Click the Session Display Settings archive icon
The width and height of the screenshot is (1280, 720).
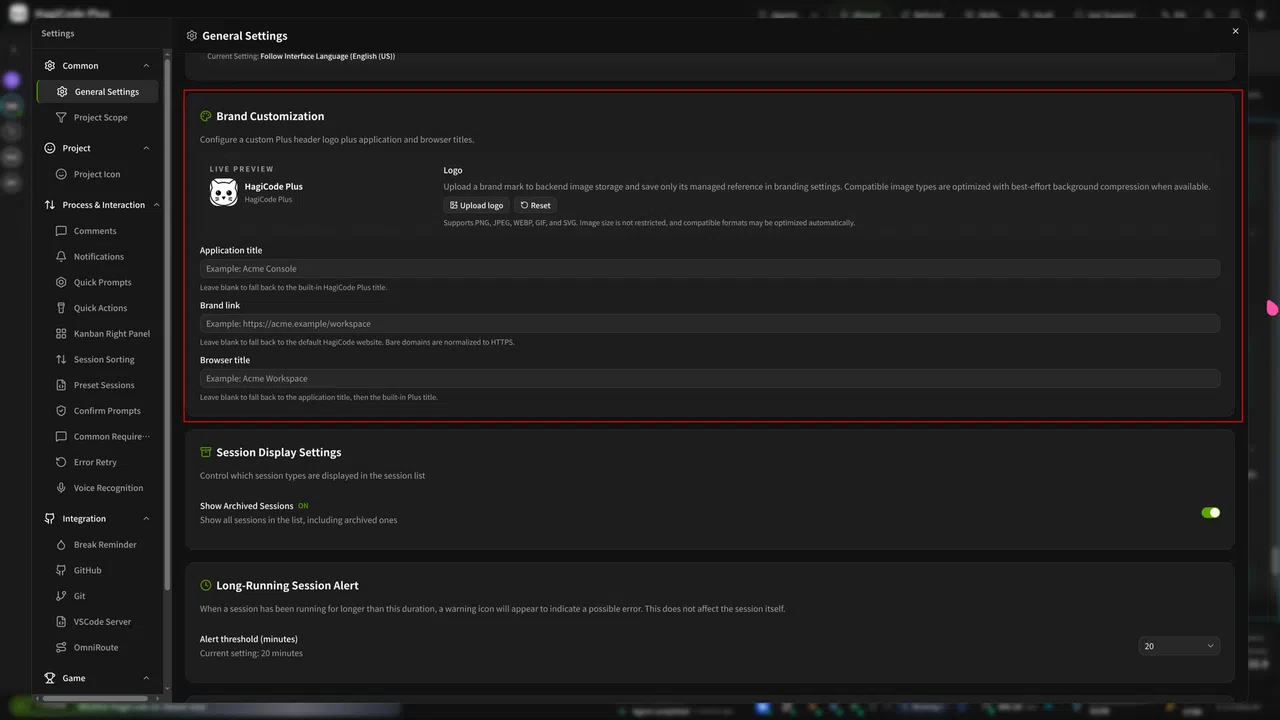(x=206, y=452)
